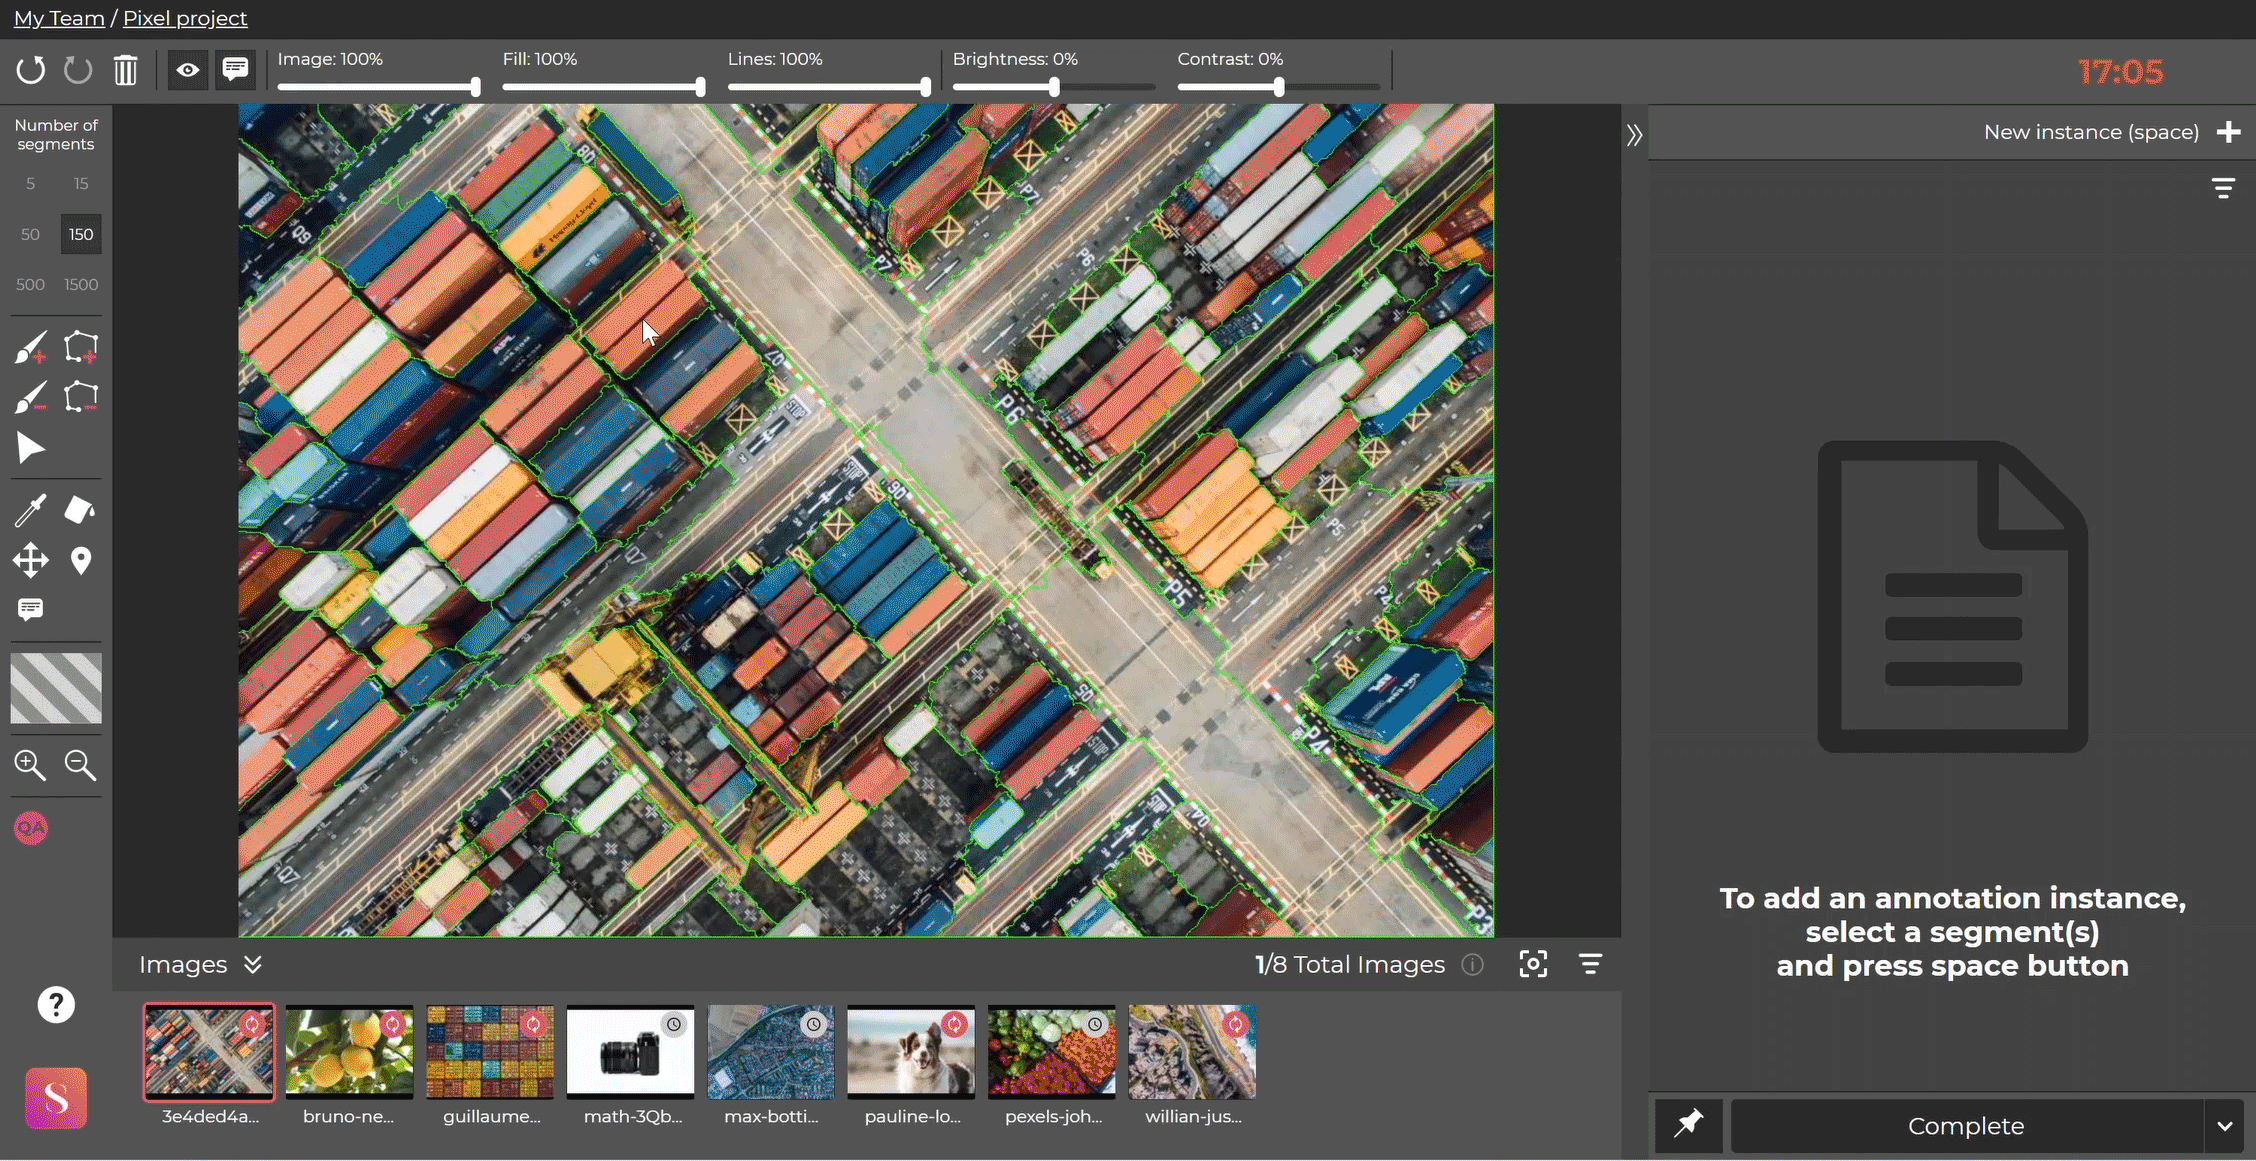Click the trash delete icon
Image resolution: width=2256 pixels, height=1161 pixels.
[x=125, y=70]
